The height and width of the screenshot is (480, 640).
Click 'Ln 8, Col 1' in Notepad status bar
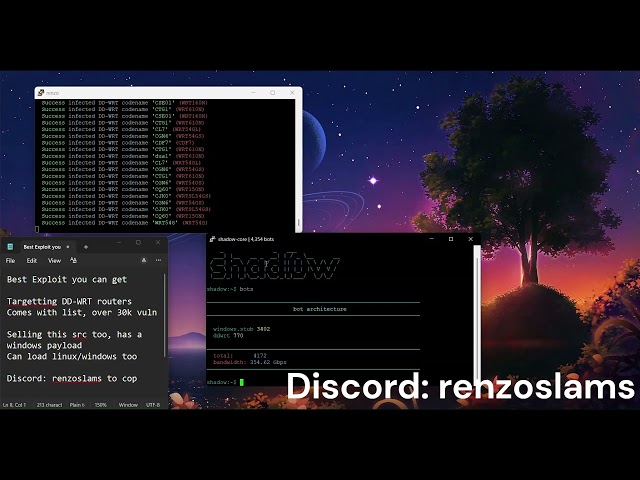coord(14,405)
